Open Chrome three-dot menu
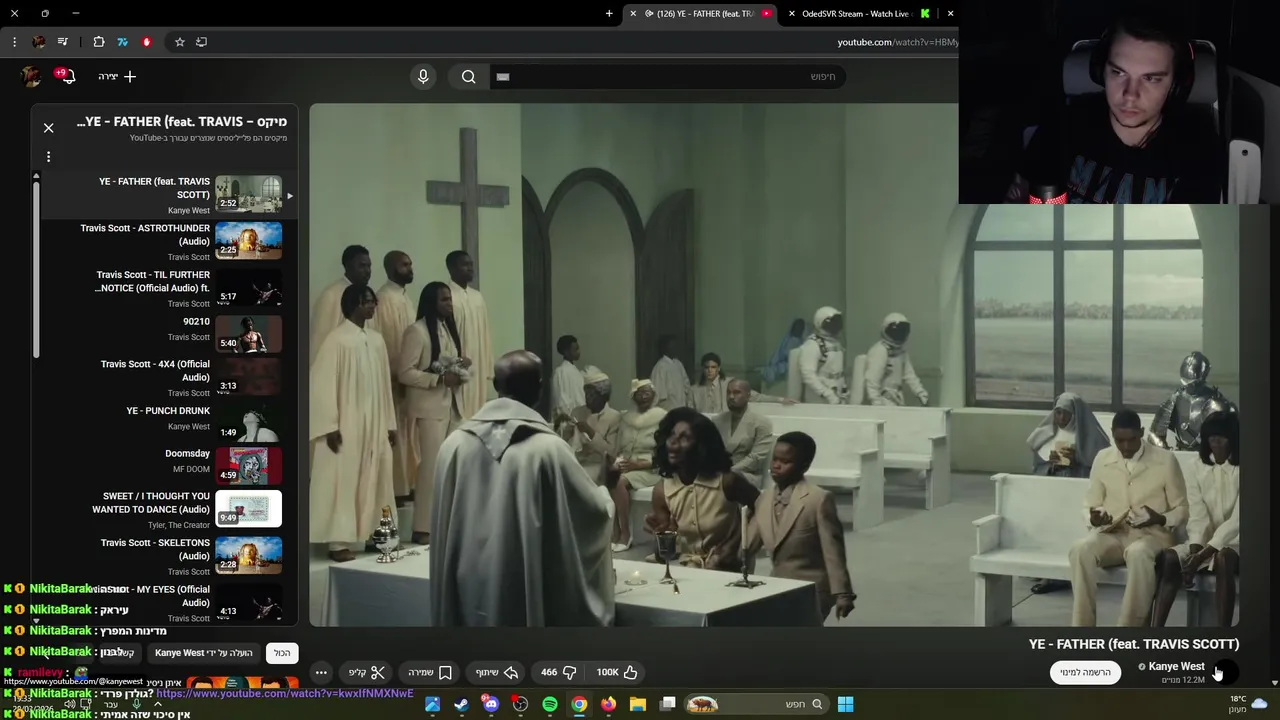This screenshot has width=1280, height=720. click(14, 42)
